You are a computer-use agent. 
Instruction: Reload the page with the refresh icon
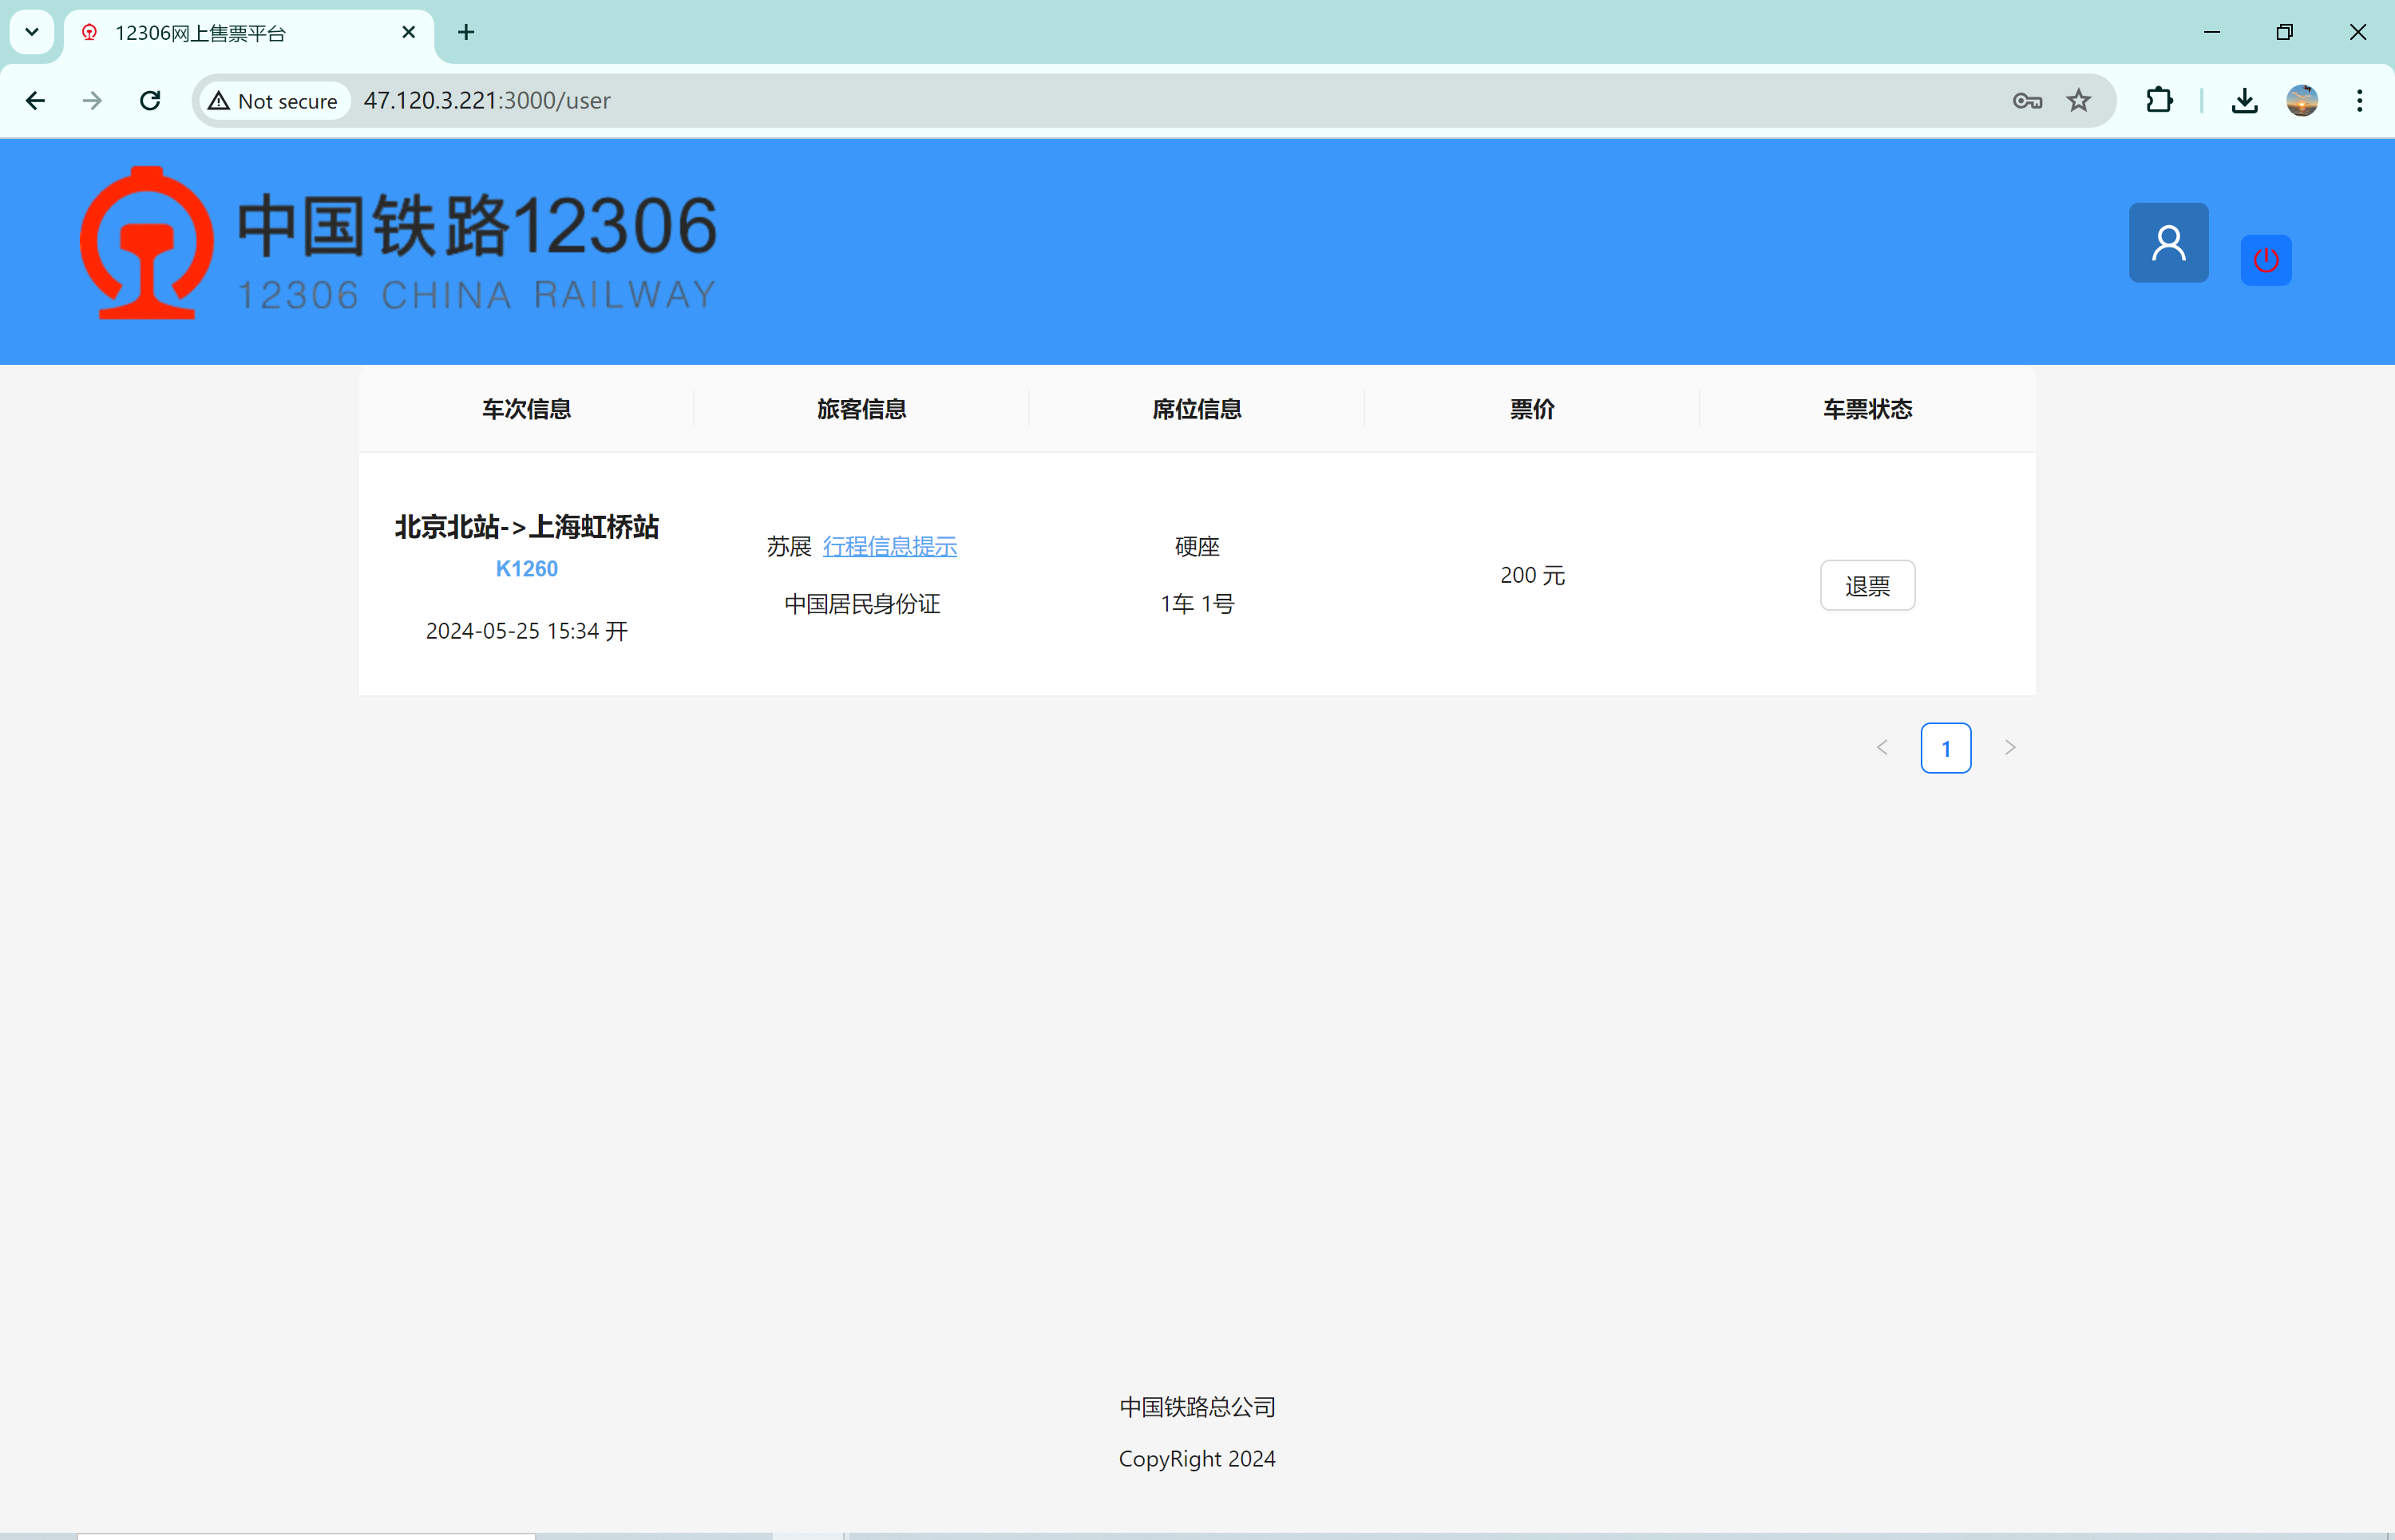coord(150,101)
